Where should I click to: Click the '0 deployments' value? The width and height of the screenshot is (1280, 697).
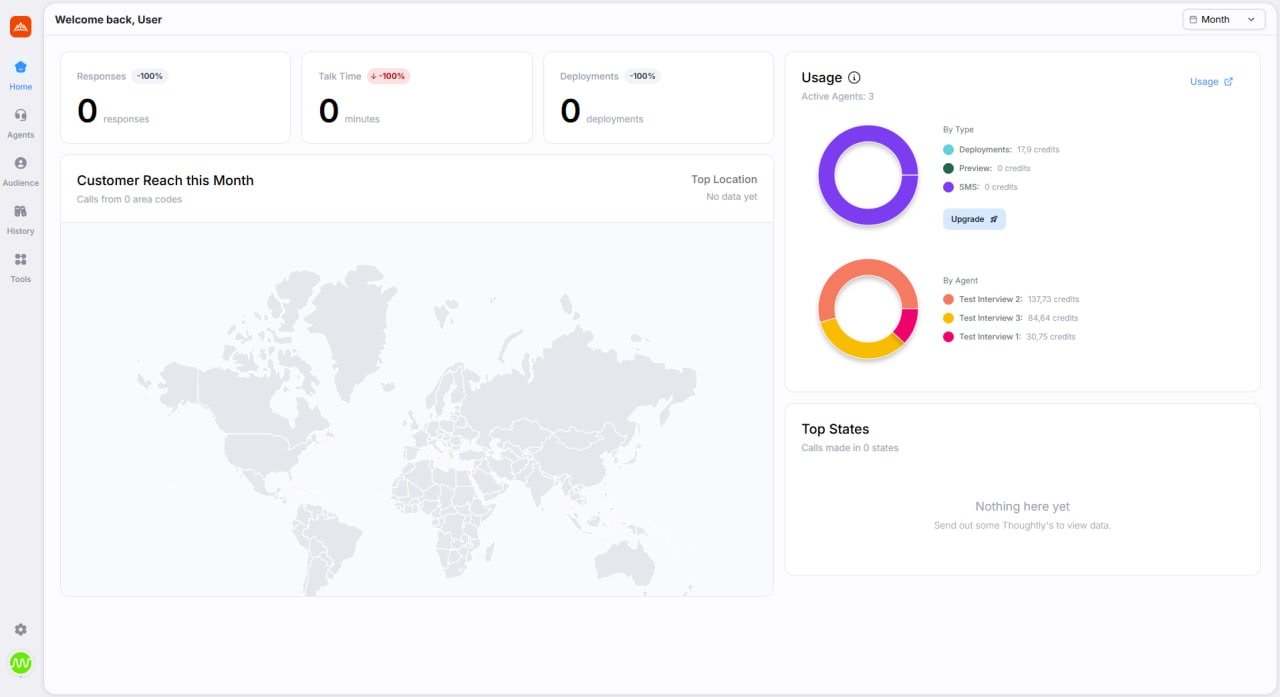pos(602,111)
